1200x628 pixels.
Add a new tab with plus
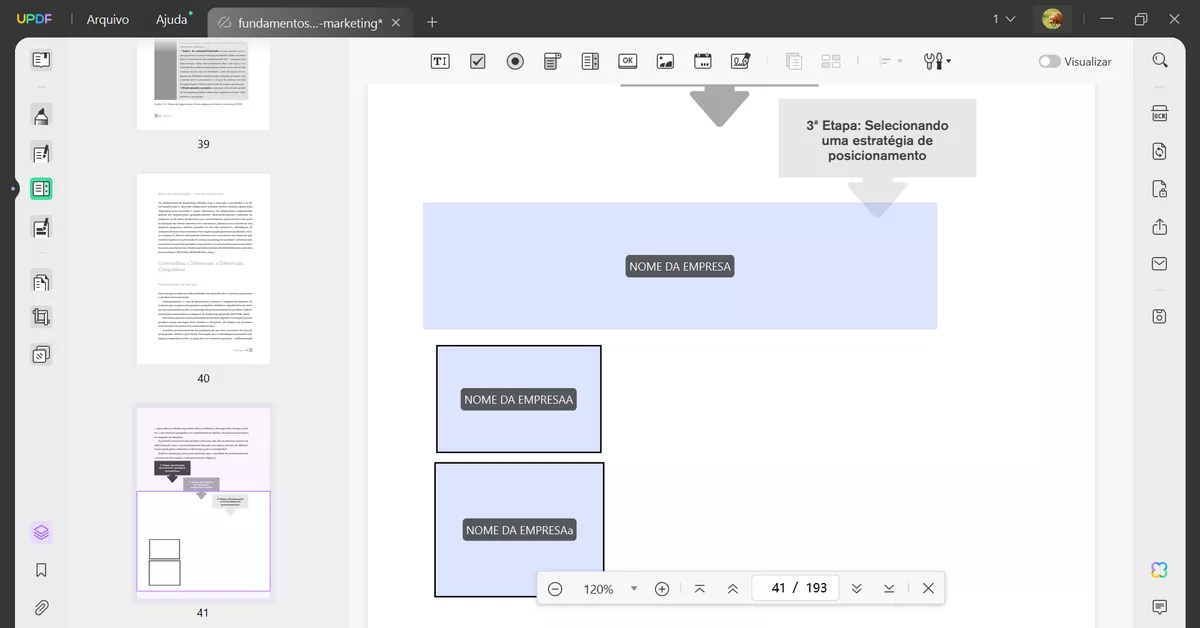pyautogui.click(x=432, y=22)
